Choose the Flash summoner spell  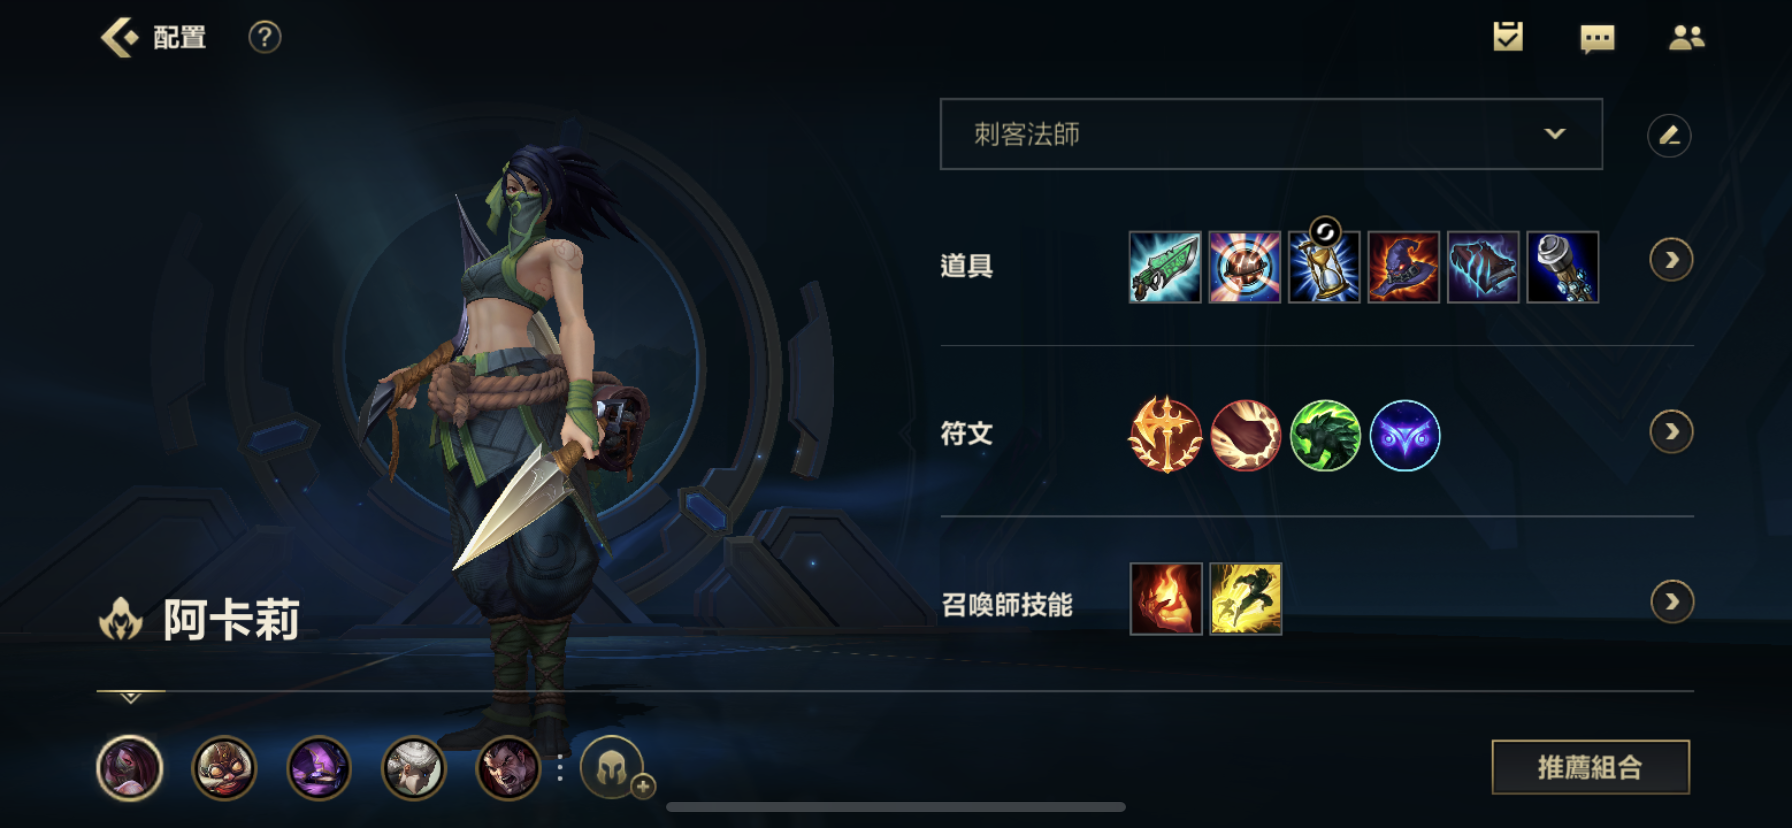pyautogui.click(x=1246, y=599)
